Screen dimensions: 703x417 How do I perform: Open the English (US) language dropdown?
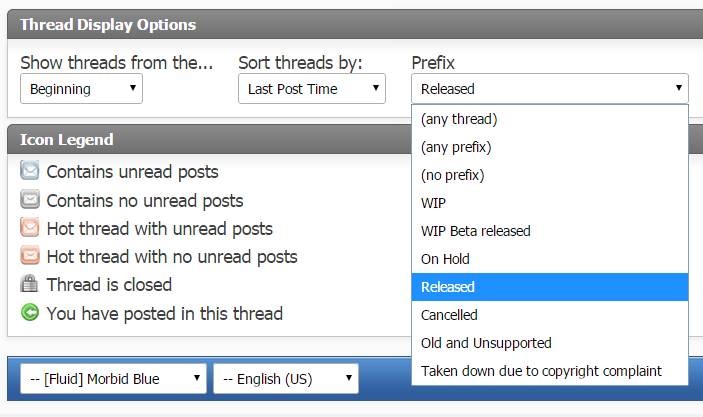pos(286,379)
